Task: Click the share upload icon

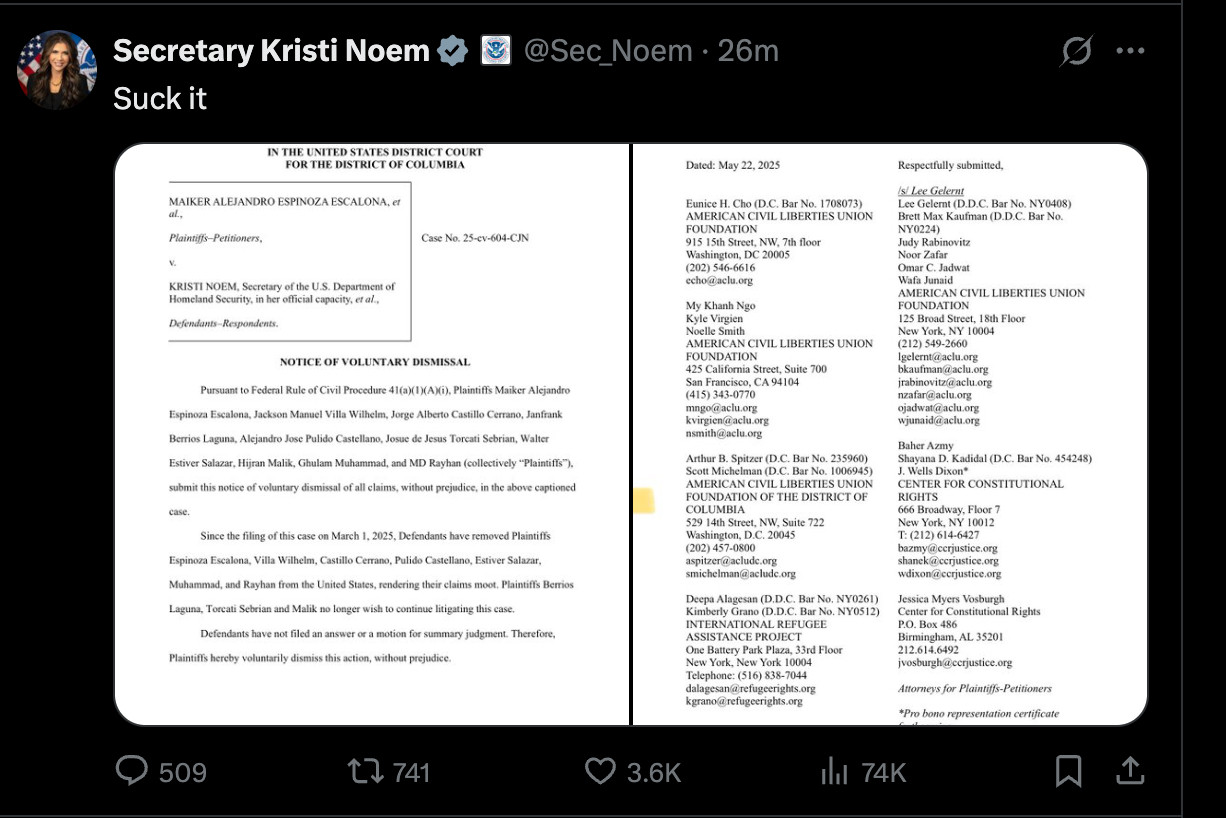Action: coord(1130,770)
